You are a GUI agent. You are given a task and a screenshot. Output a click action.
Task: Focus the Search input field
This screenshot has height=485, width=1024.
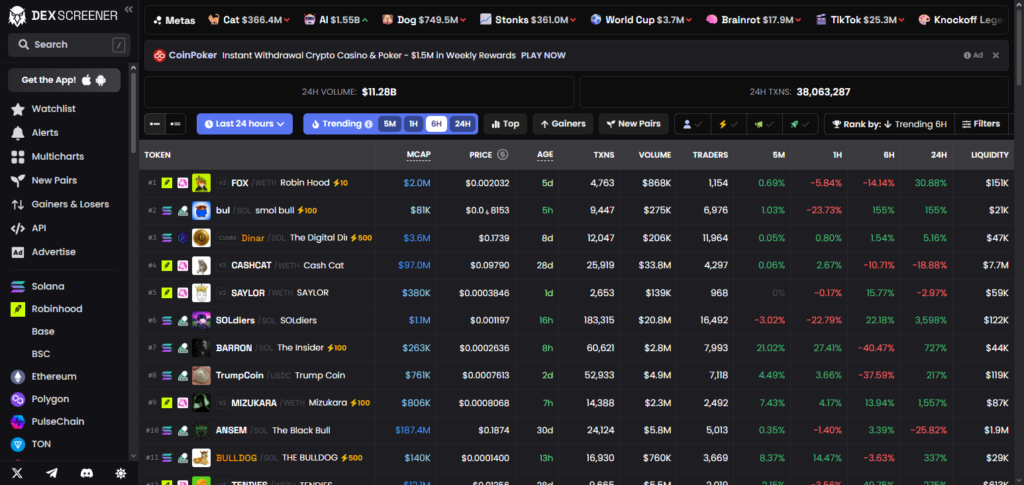[69, 44]
